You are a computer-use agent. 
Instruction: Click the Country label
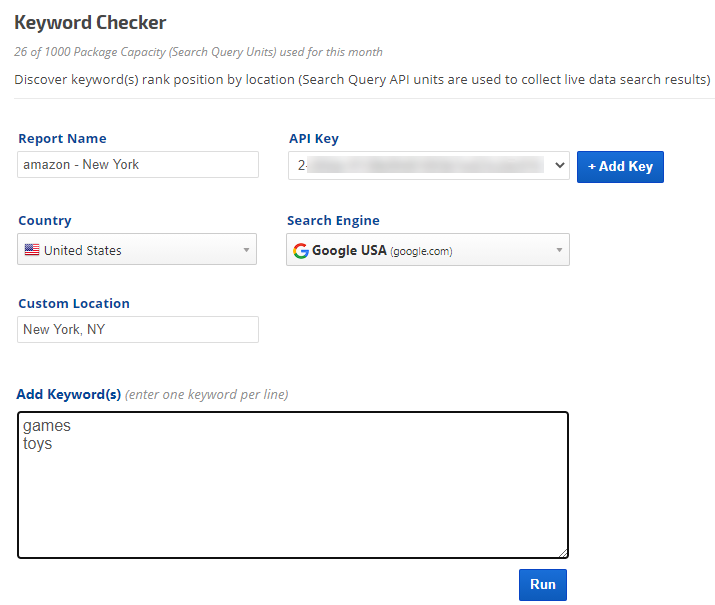click(45, 221)
